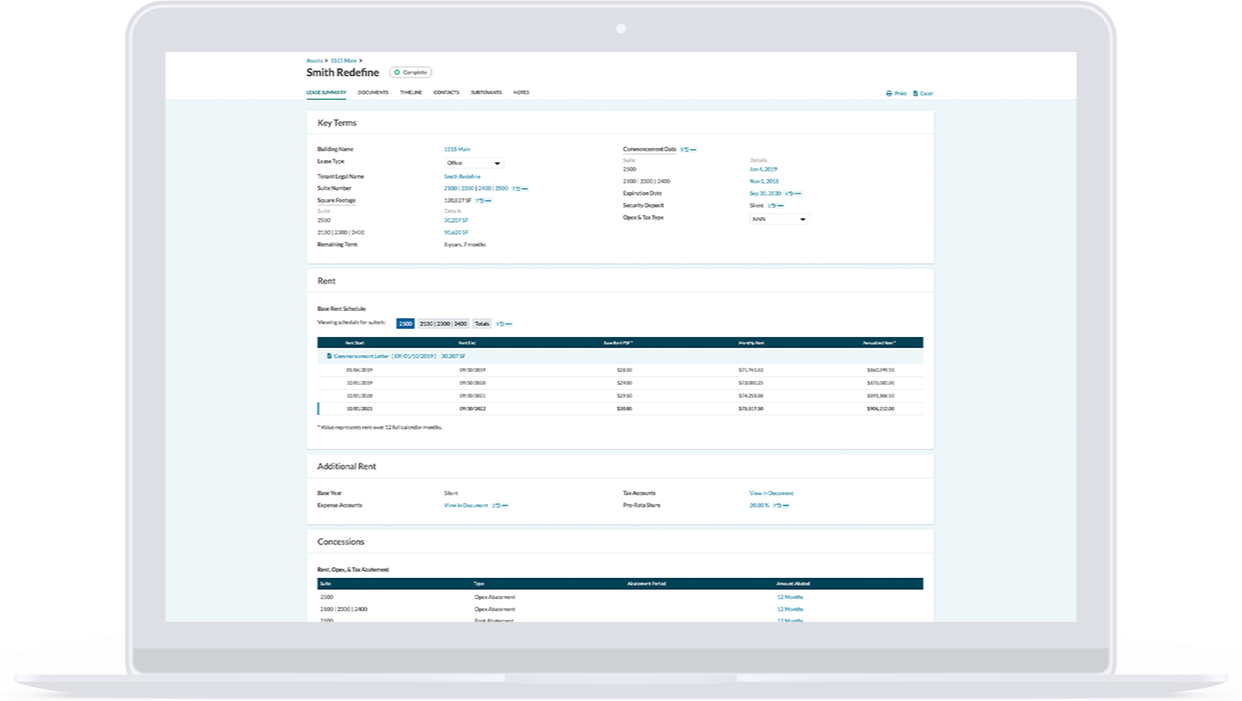The width and height of the screenshot is (1242, 701).
Task: Show Totals in the Base Rent Schedule
Action: (x=483, y=323)
